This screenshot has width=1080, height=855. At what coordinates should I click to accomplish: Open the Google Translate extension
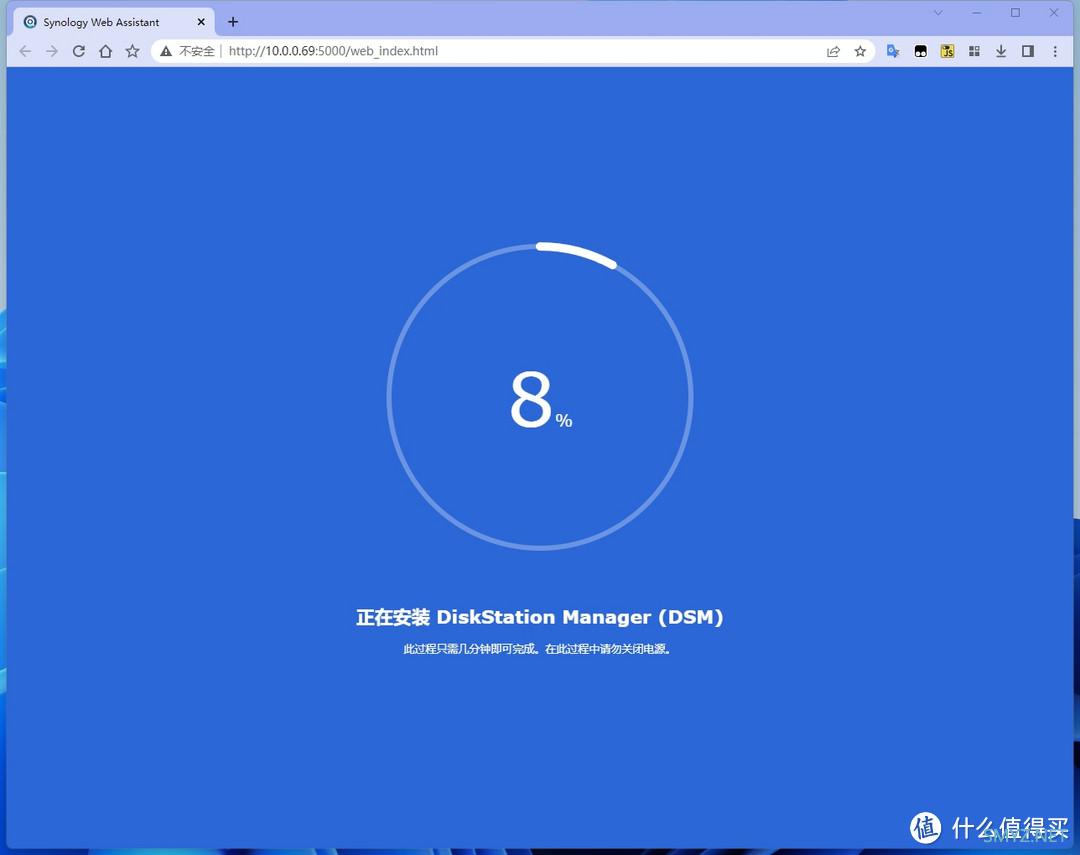(893, 51)
